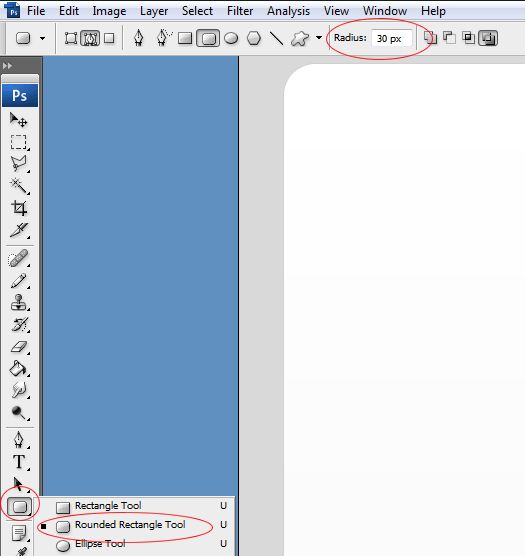Toggle Paths mode in options bar
The height and width of the screenshot is (556, 525).
point(90,38)
